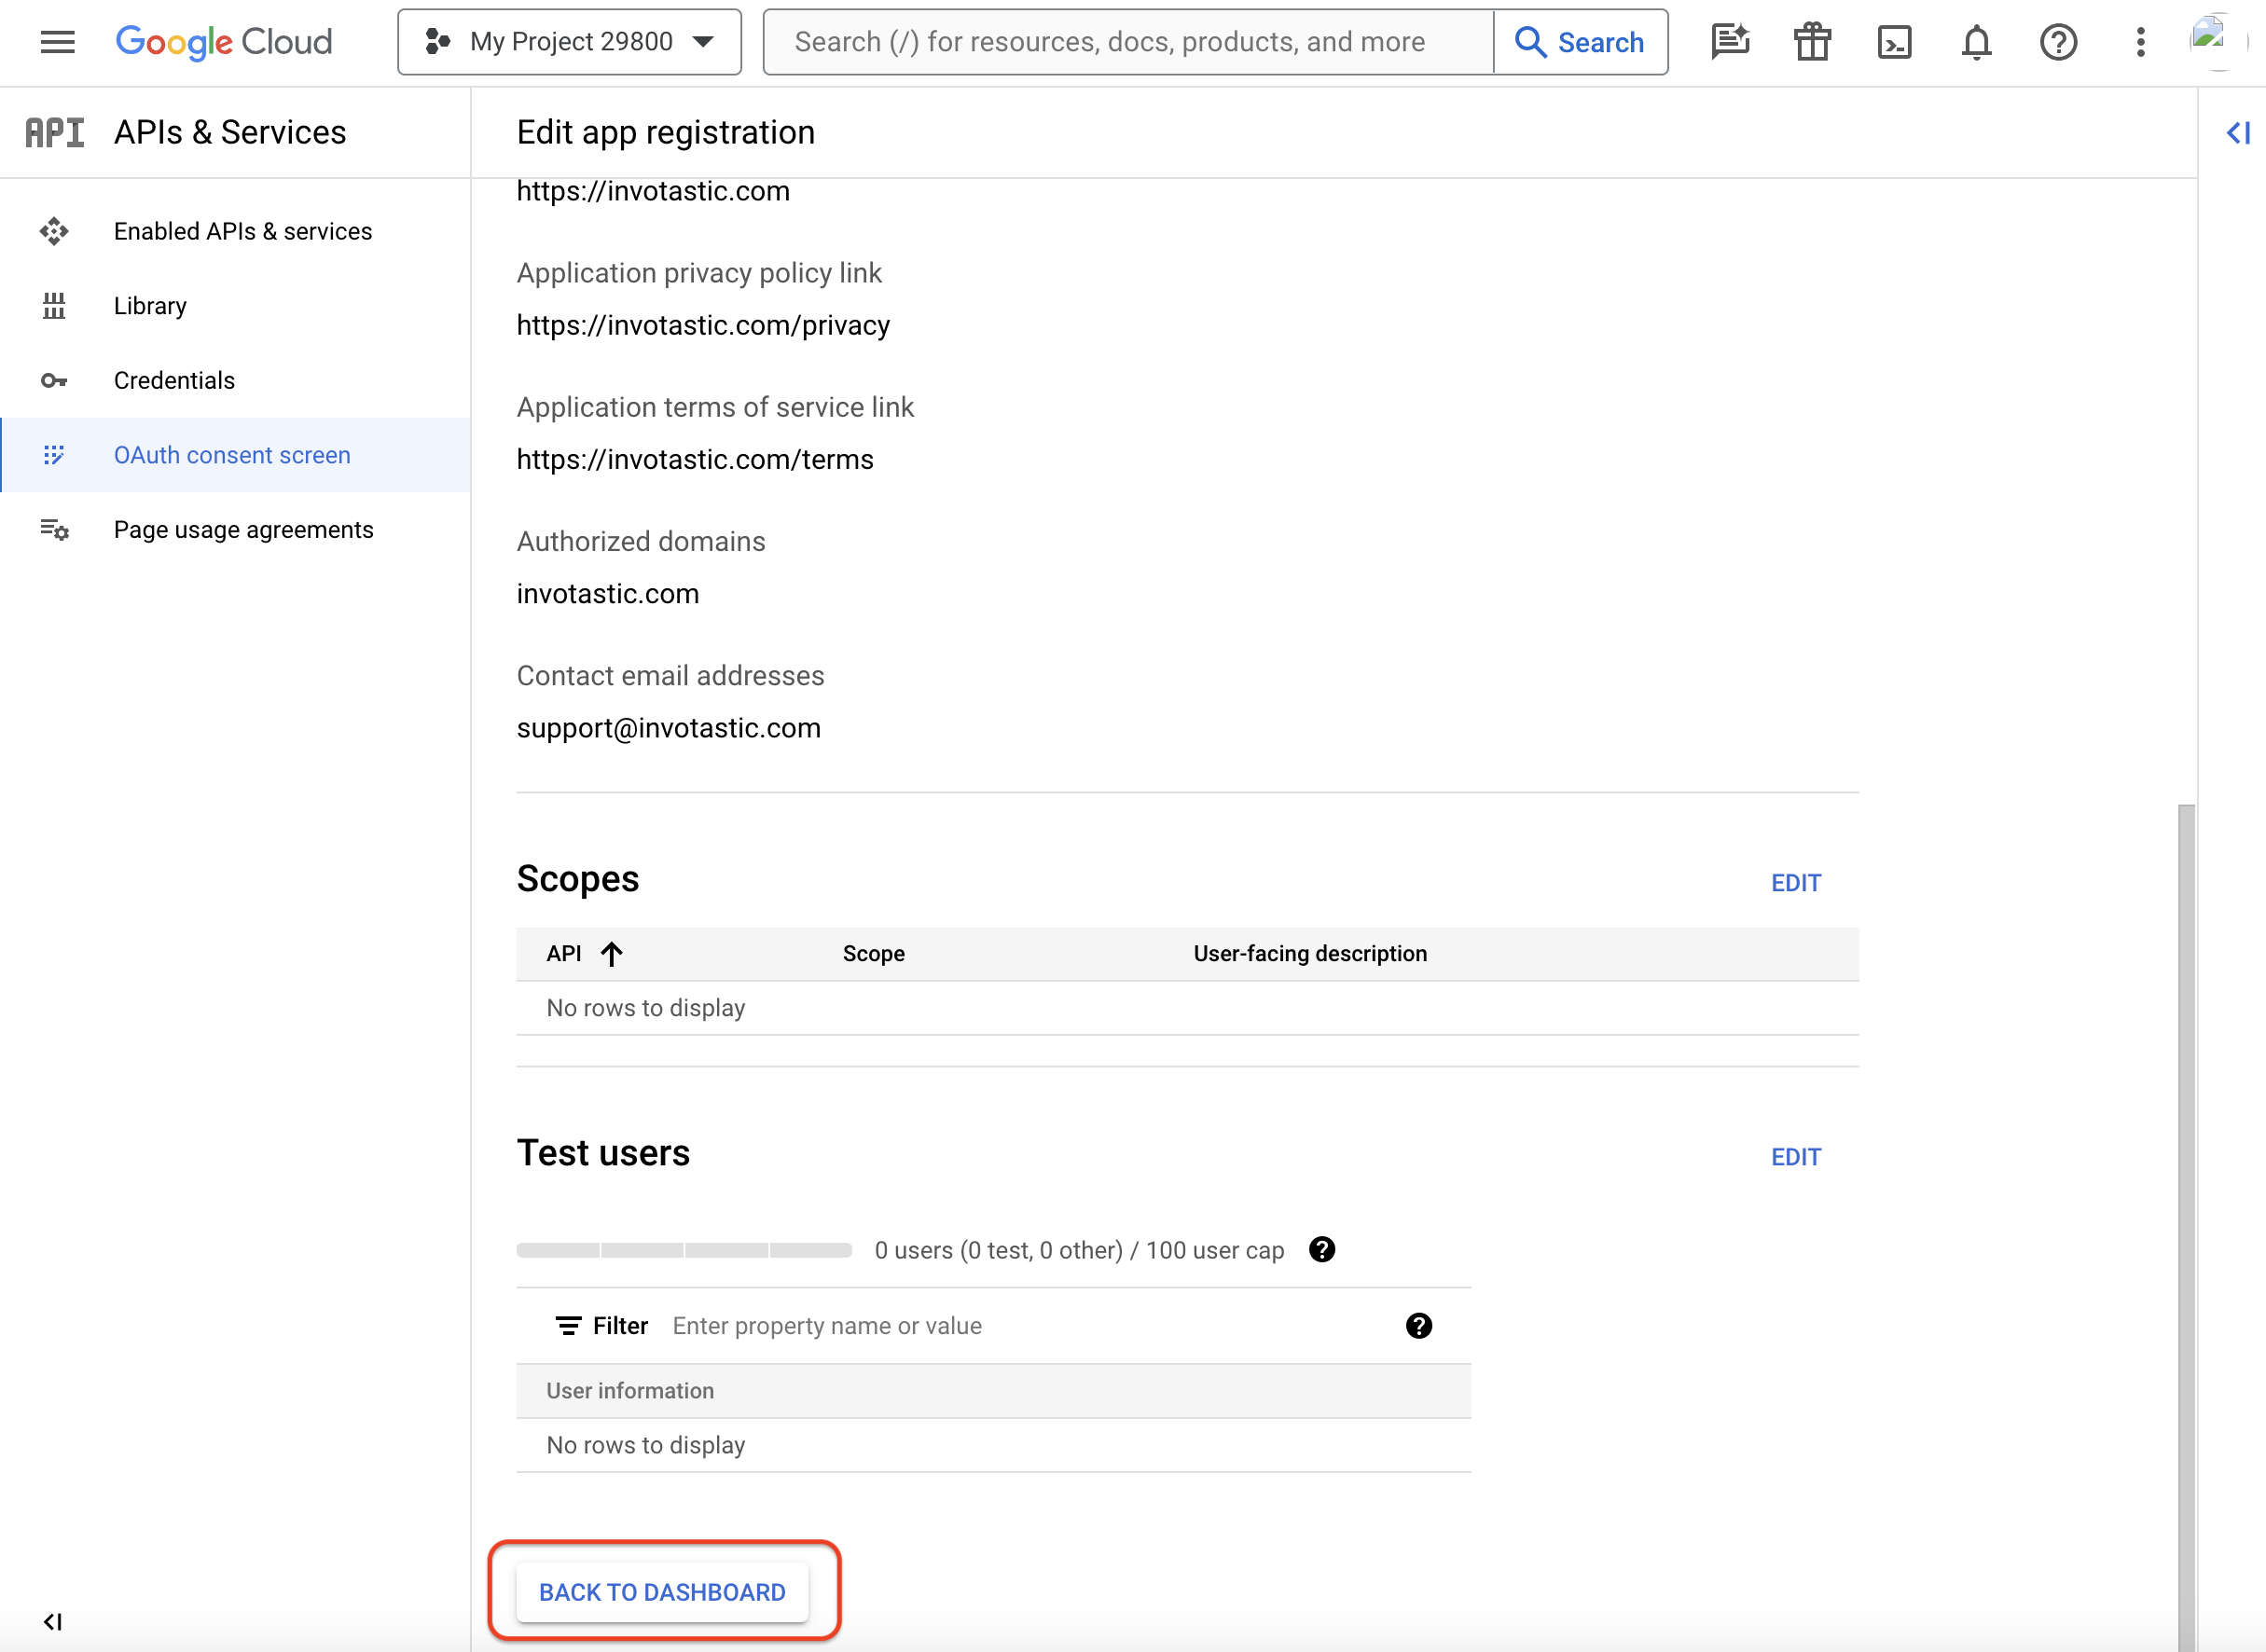Click the Enabled APIs & services icon

(54, 230)
